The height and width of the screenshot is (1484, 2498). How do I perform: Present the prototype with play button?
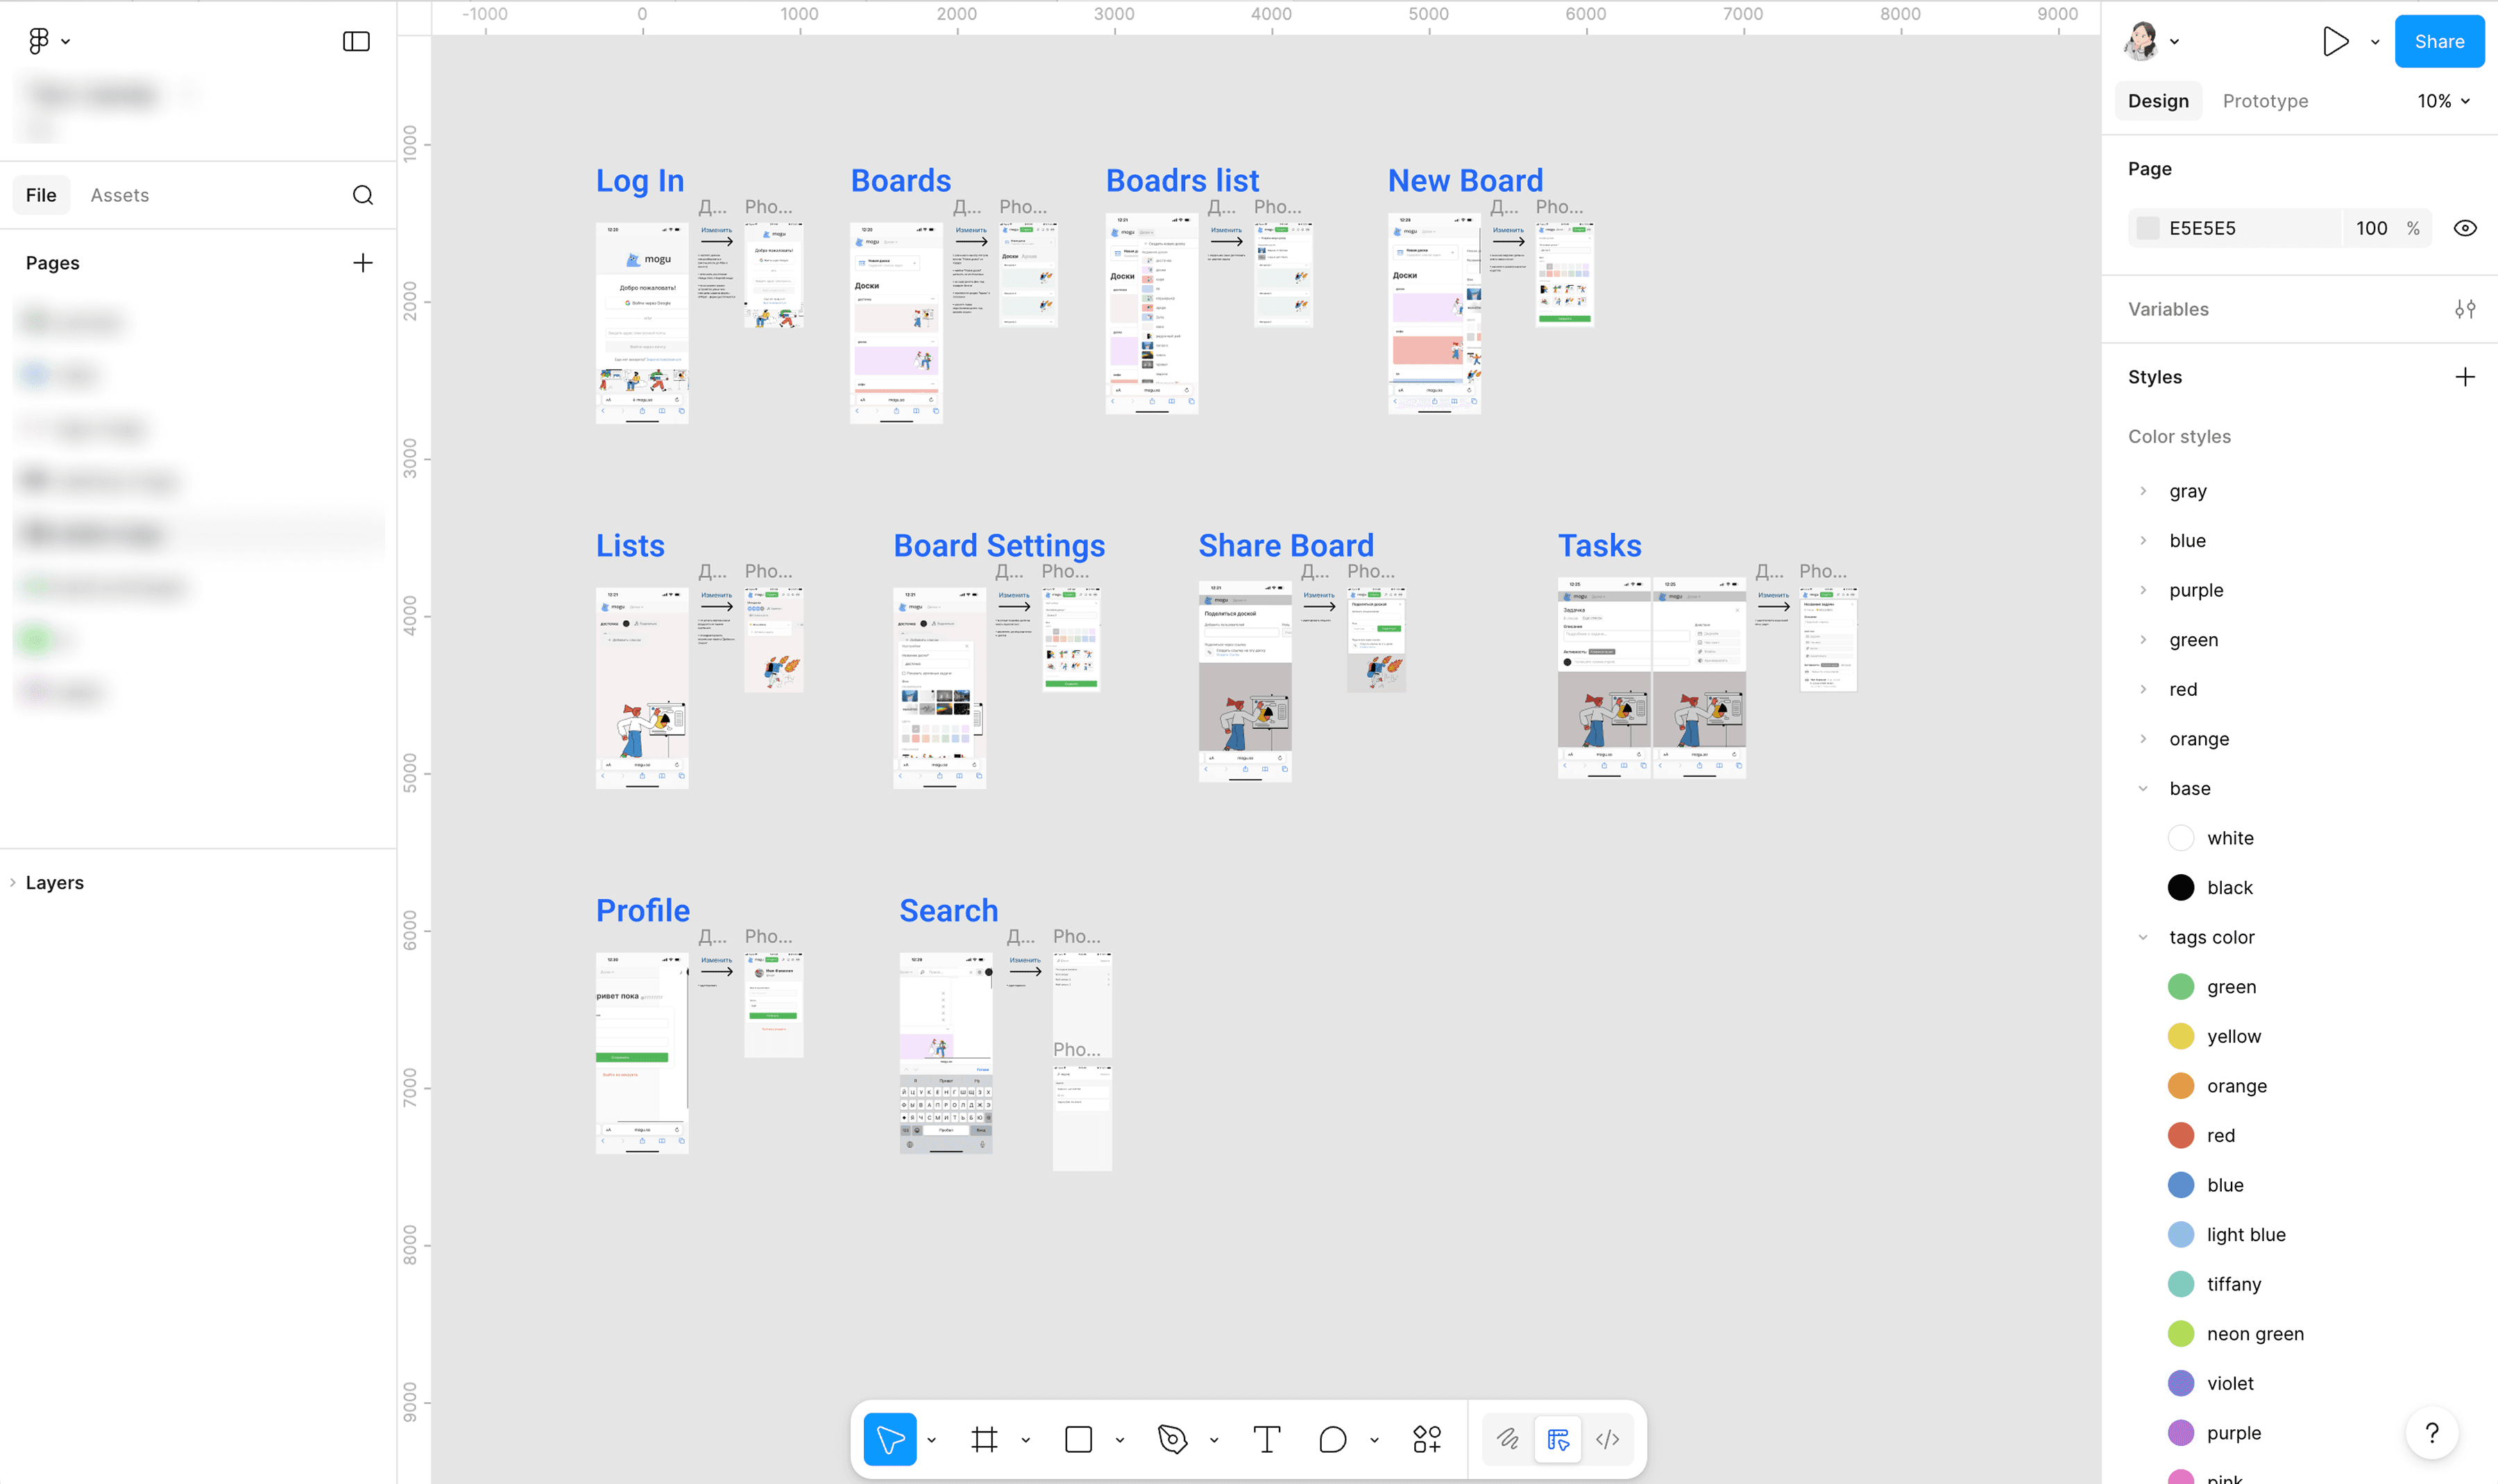2335,41
